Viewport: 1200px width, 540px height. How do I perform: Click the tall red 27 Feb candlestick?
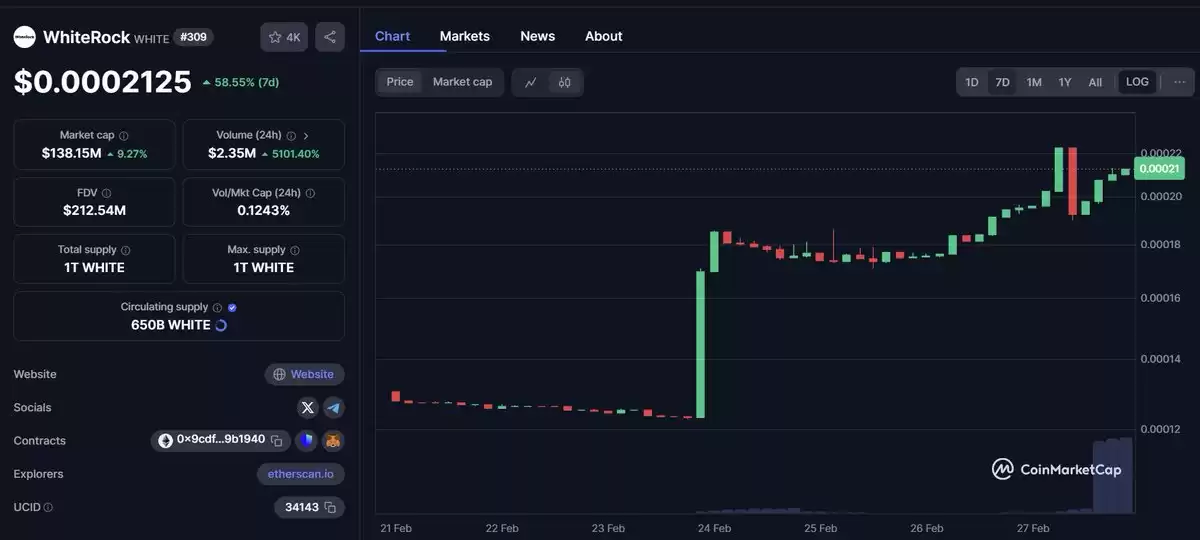(x=1072, y=181)
